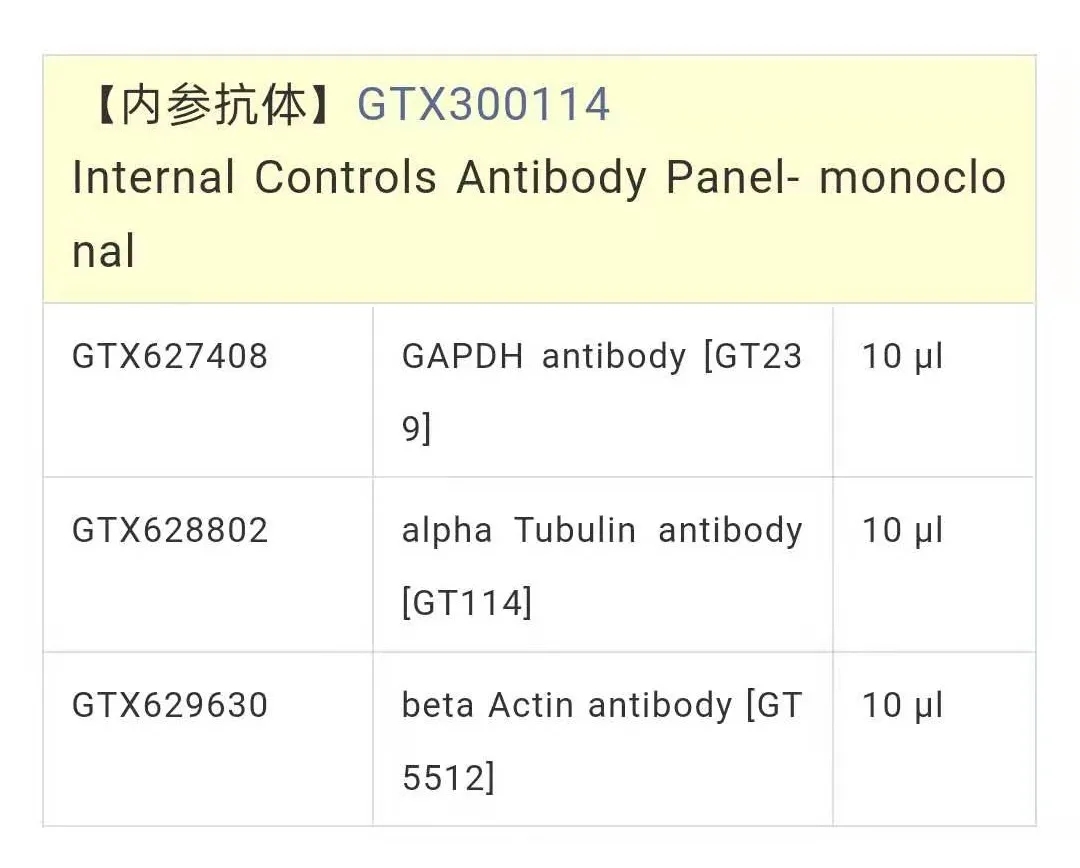Click the word 'Tubulin' in second row
Image resolution: width=1080 pixels, height=868 pixels.
pyautogui.click(x=575, y=530)
